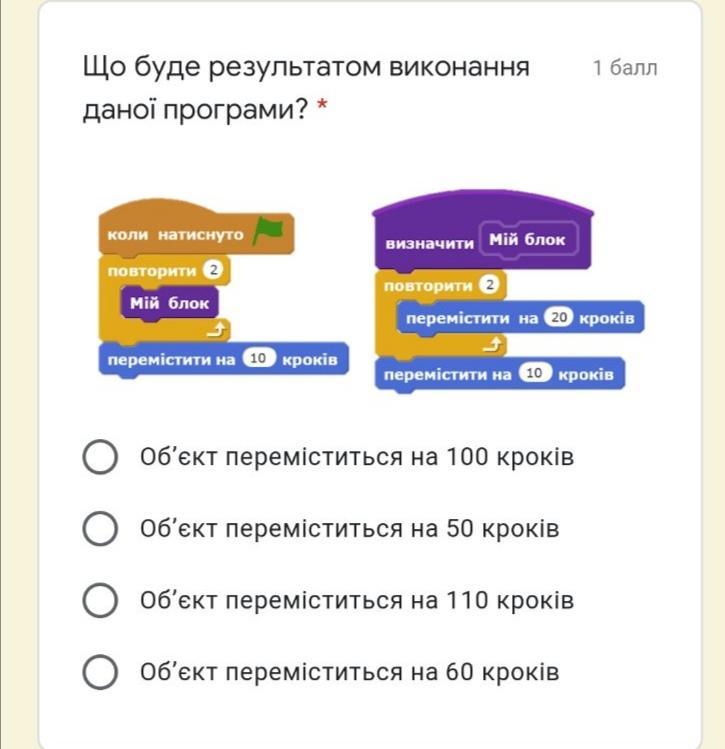
Task: Click the 'коли натиснуто' text on hat block
Action: (175, 235)
